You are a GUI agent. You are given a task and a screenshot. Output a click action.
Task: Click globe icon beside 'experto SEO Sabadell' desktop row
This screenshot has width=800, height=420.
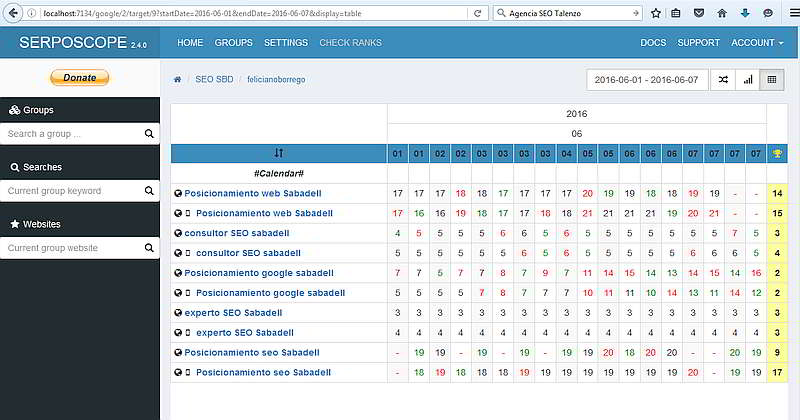tap(178, 313)
